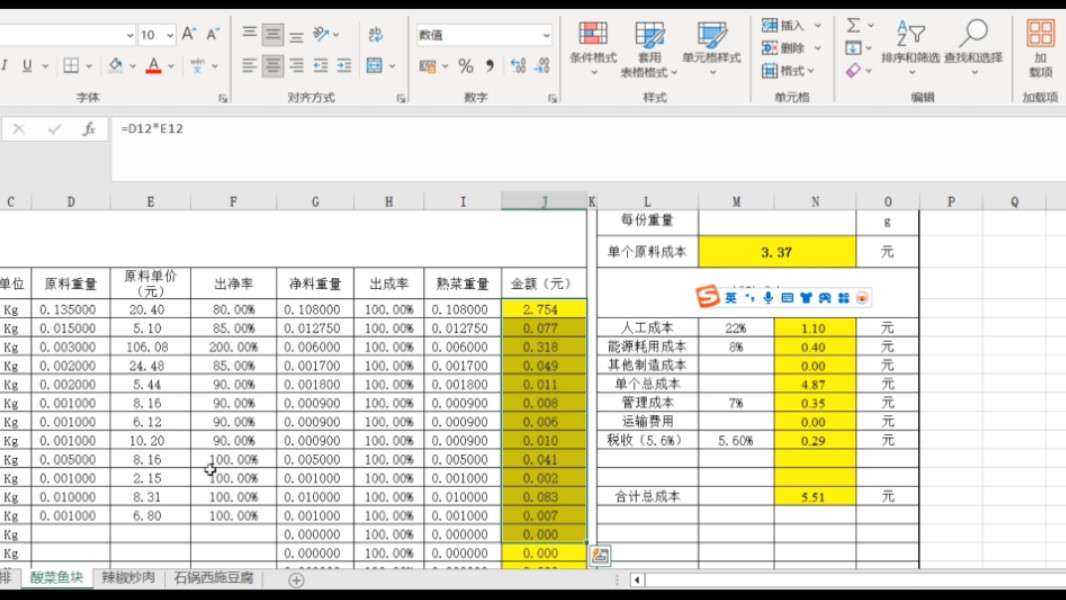Open 格式 cell format menu
The width and height of the screenshot is (1066, 600).
pyautogui.click(x=789, y=70)
